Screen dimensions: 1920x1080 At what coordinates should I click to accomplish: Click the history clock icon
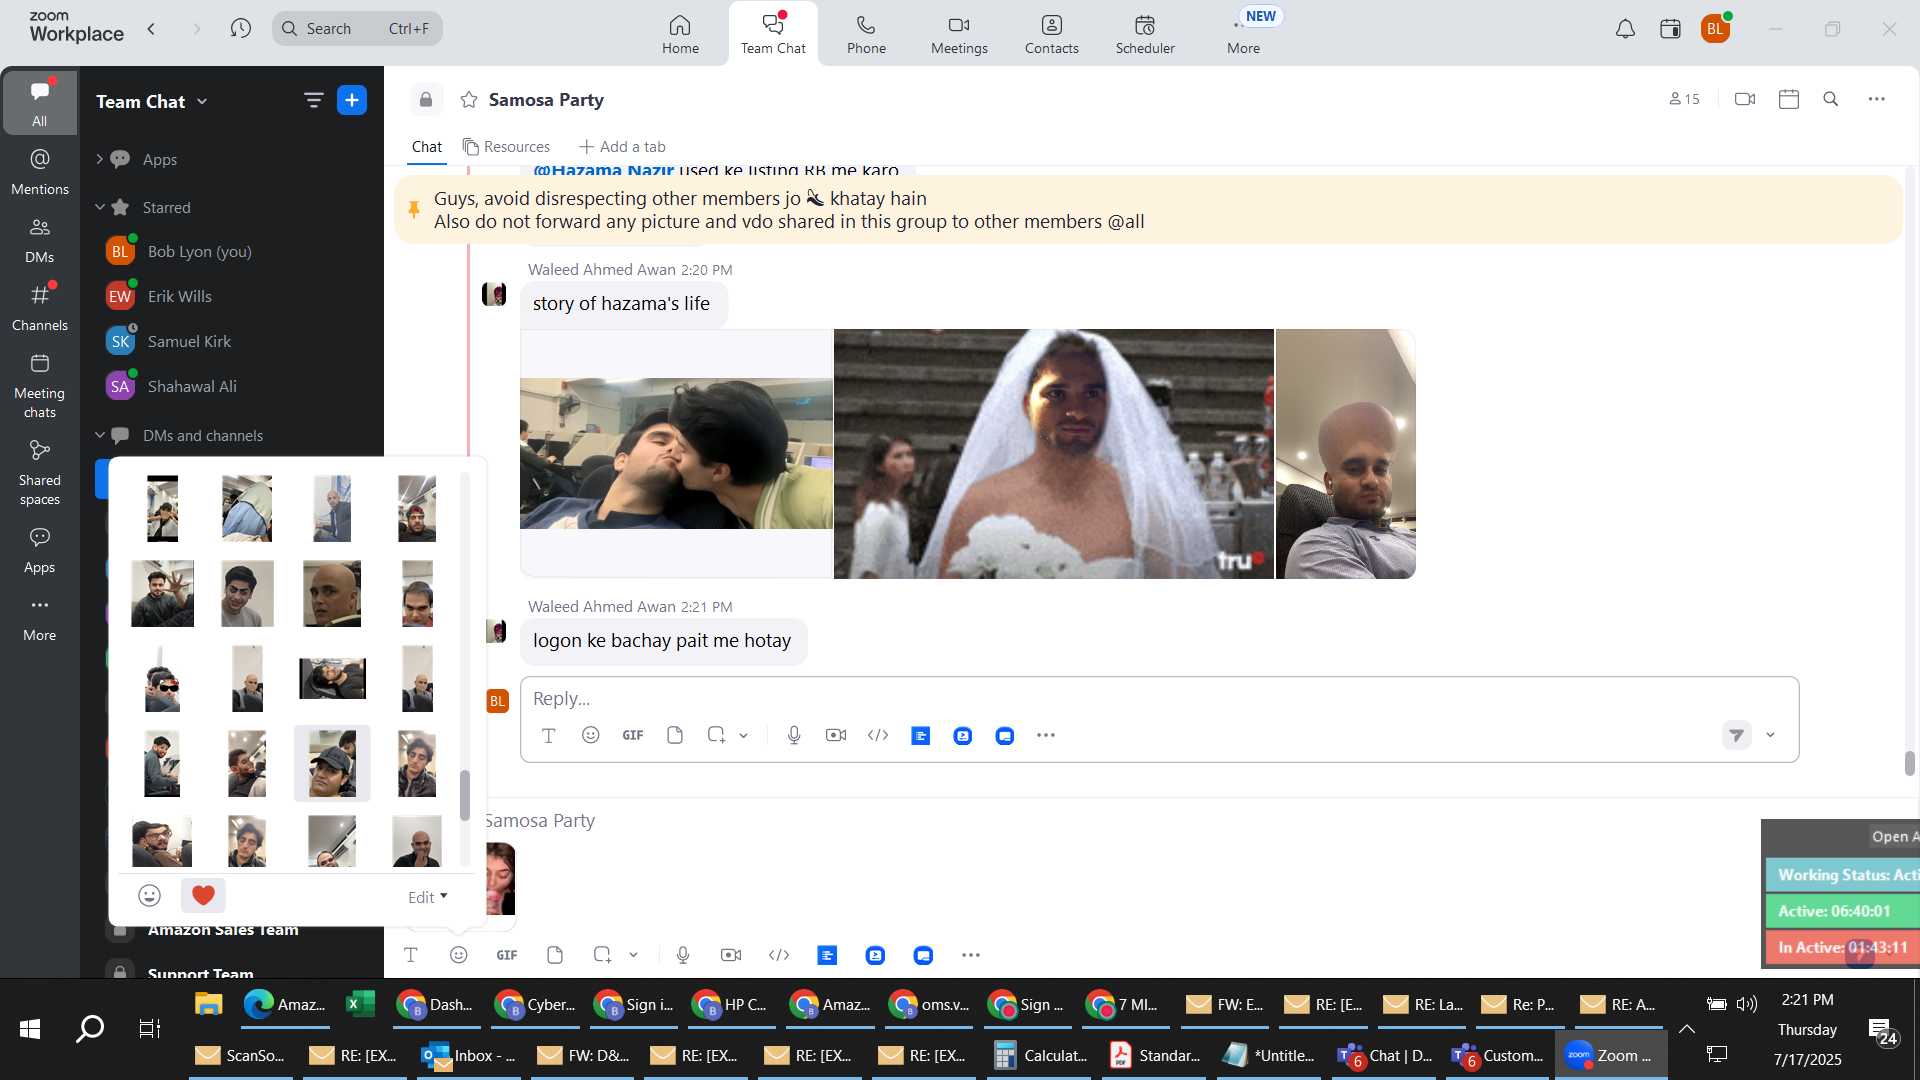click(240, 29)
